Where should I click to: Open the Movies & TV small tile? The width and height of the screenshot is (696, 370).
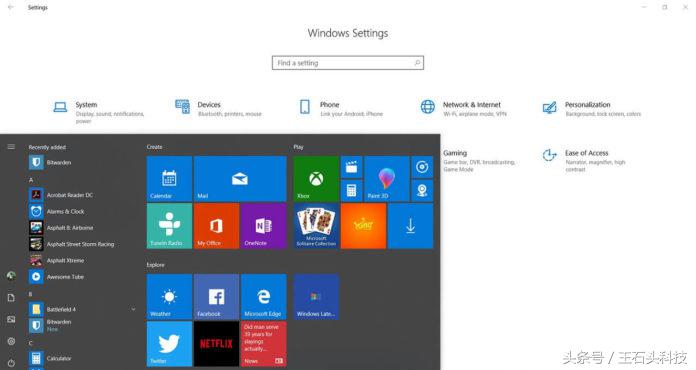pyautogui.click(x=352, y=167)
